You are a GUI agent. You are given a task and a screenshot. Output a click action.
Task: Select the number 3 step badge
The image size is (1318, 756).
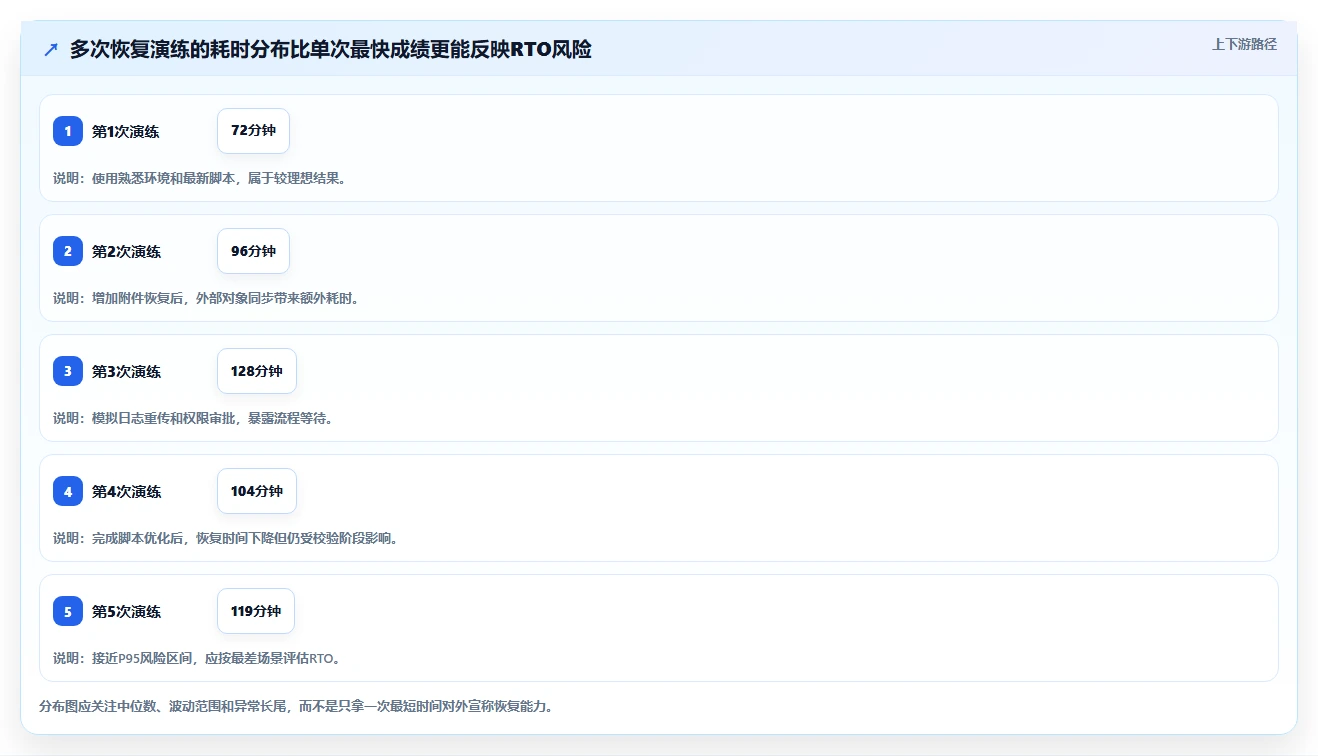68,371
